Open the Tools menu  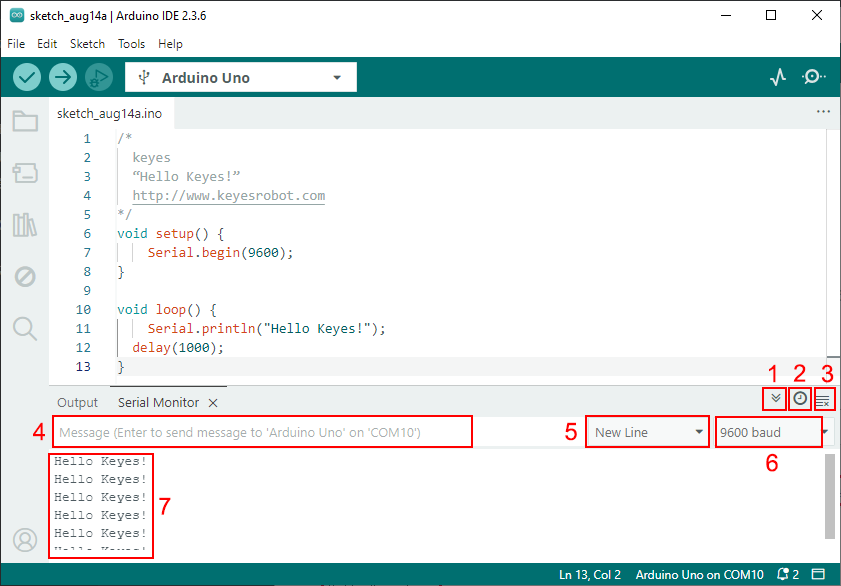(131, 44)
